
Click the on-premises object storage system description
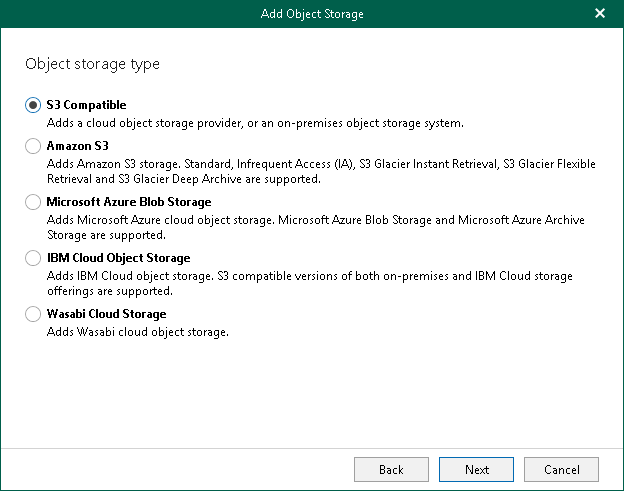tap(255, 123)
